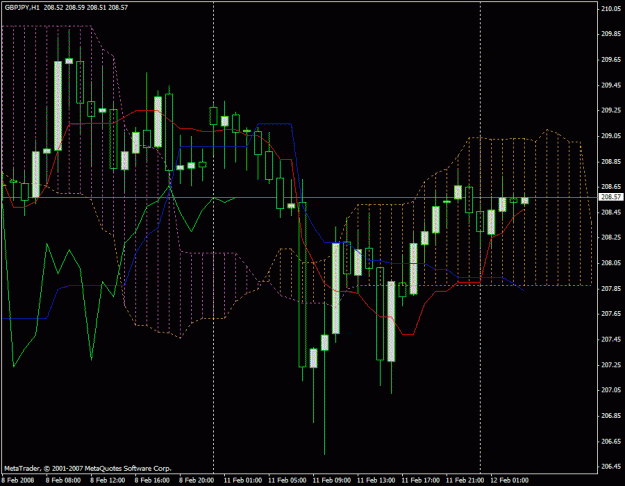Click the 11 Feb 05:00 time label
625x486 pixels.
point(287,480)
